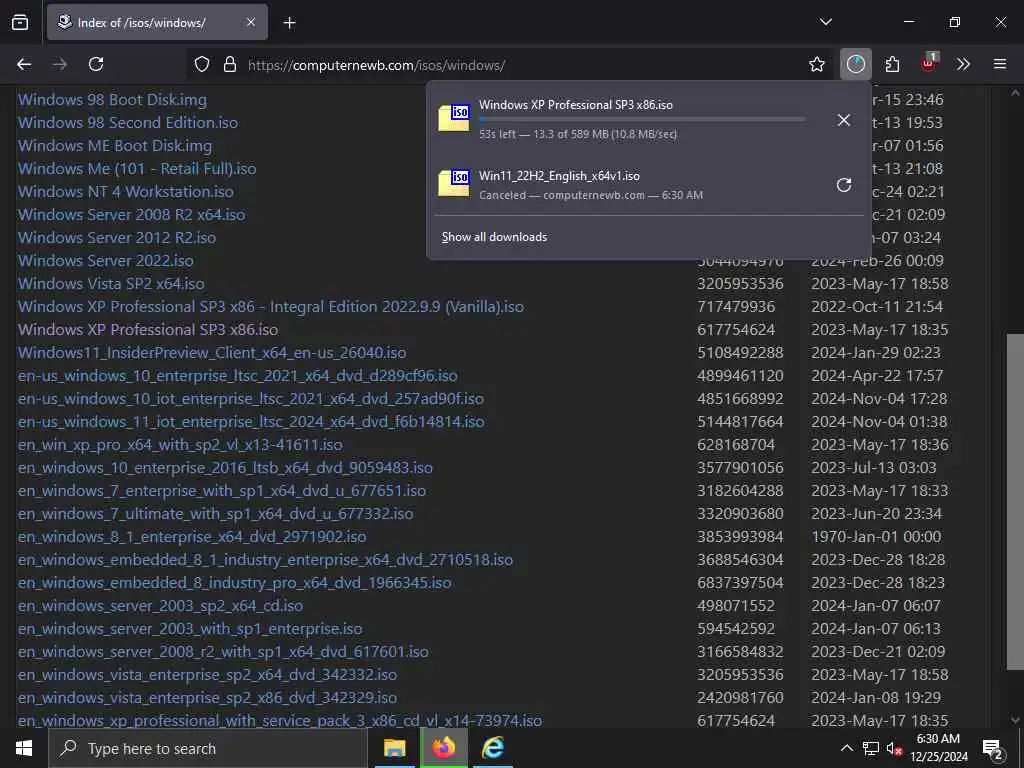The image size is (1024, 768).
Task: Download Windows11_InsiderPreview_Client_x64_en-us_26040.iso
Action: [212, 353]
